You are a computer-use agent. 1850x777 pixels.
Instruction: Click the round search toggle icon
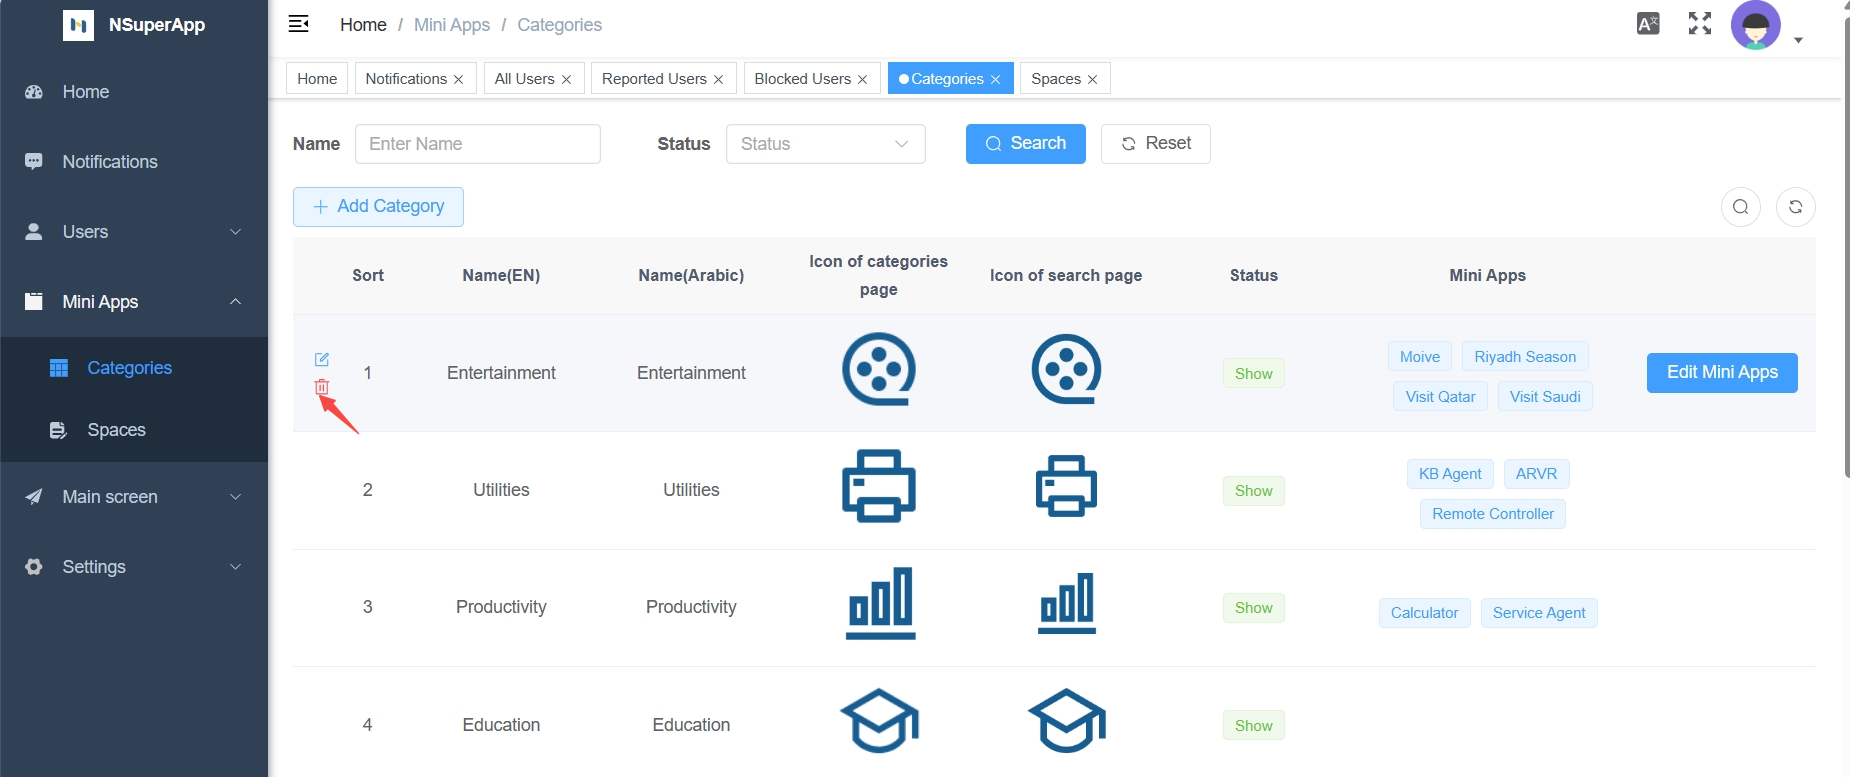(1741, 207)
